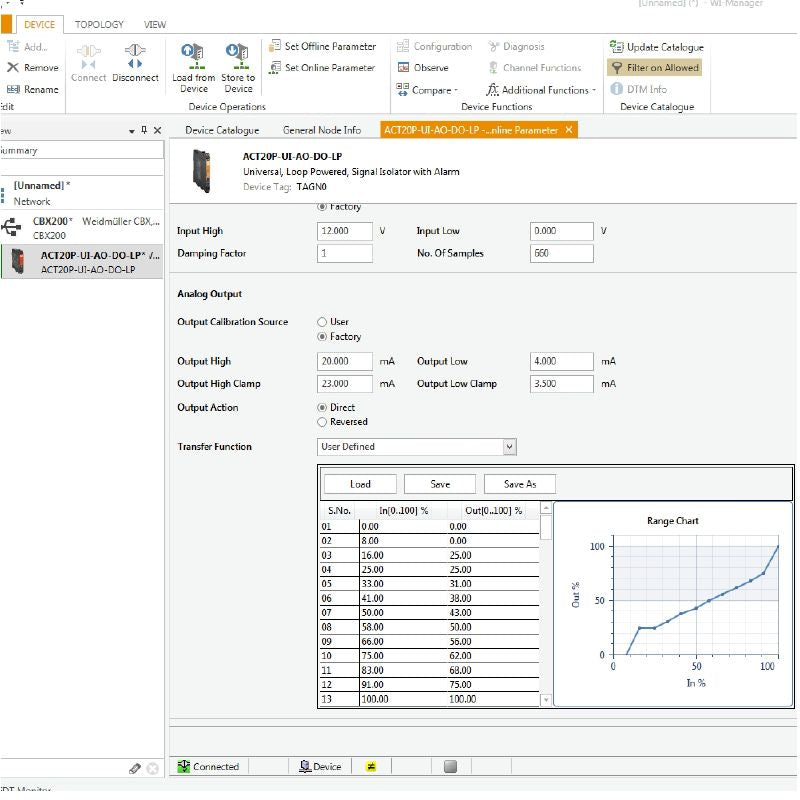Open the Device Catalogue tab
Screen dimensions: 800x800
(x=222, y=130)
